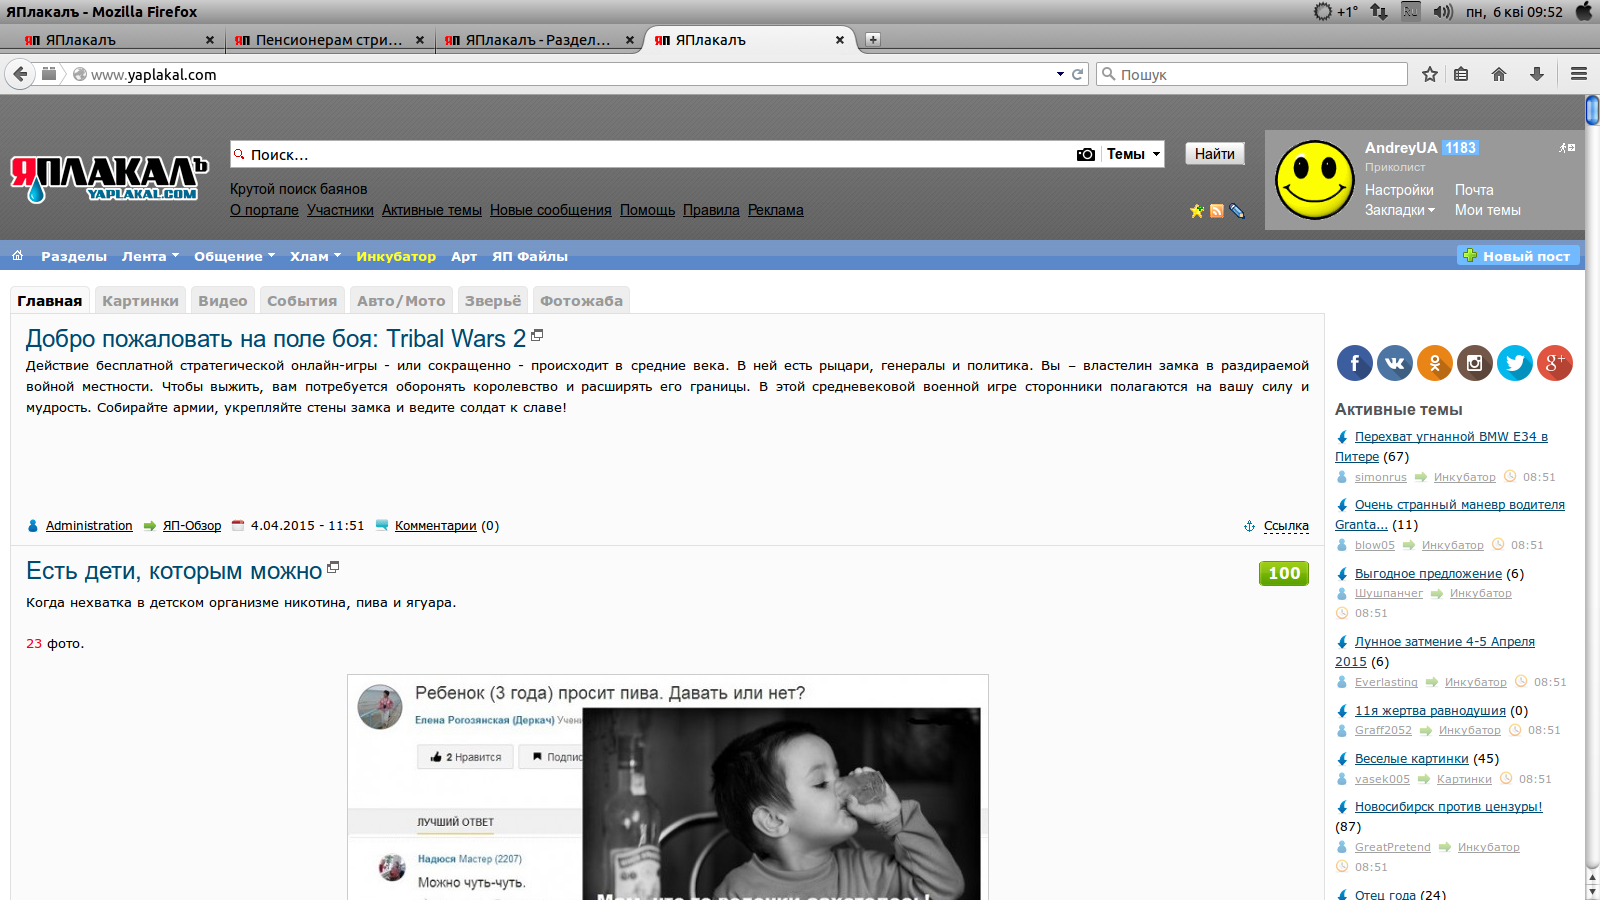Open the weather indicator showing +1°
This screenshot has width=1600, height=900.
click(x=1336, y=12)
